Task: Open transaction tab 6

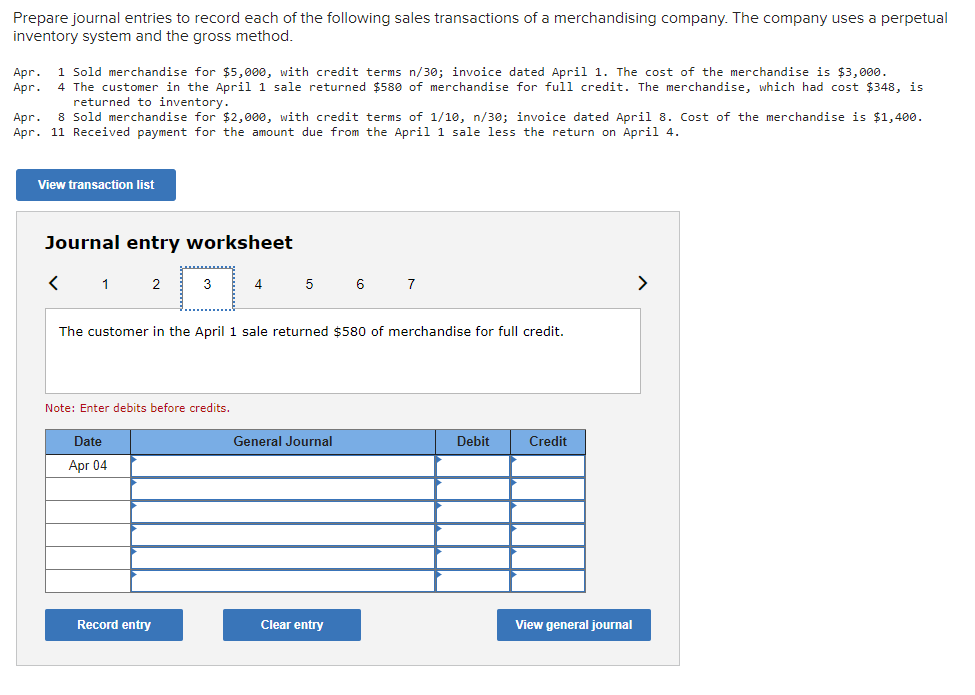Action: (x=359, y=284)
